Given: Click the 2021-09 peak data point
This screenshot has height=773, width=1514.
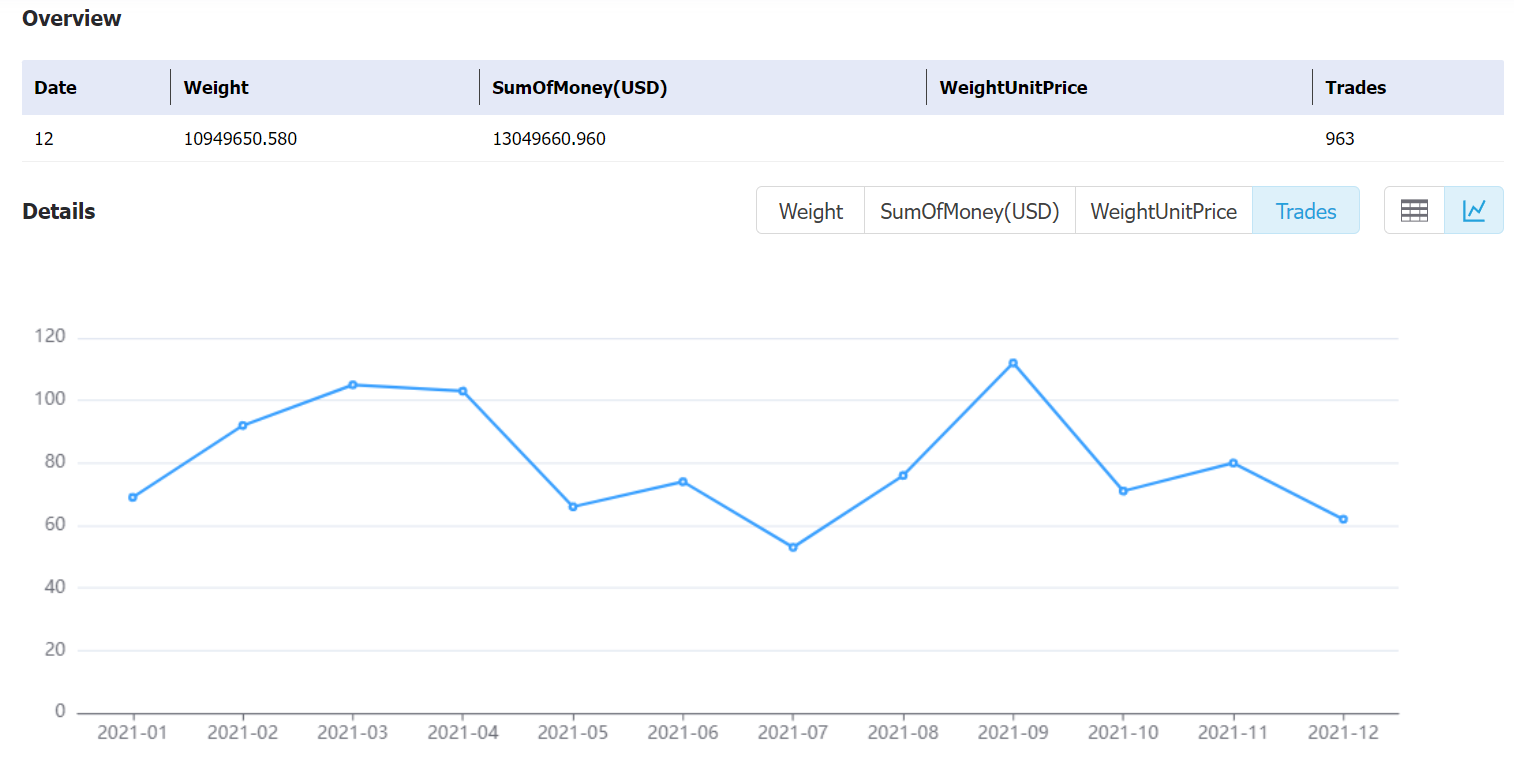Looking at the screenshot, I should 1013,363.
